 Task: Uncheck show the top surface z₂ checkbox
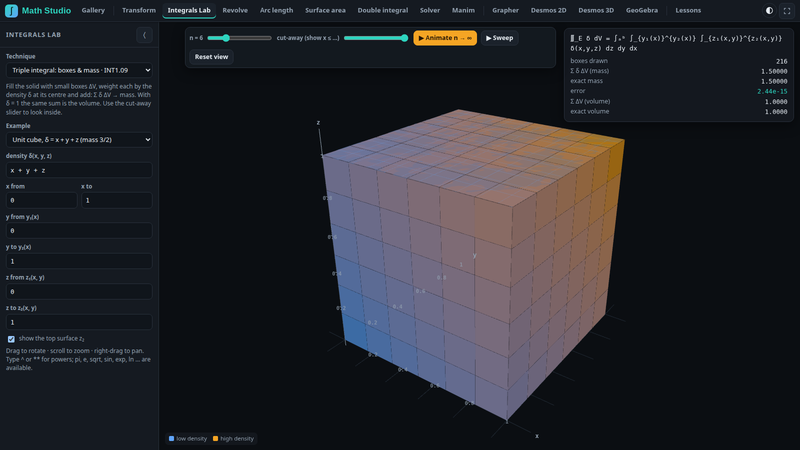pyautogui.click(x=11, y=339)
